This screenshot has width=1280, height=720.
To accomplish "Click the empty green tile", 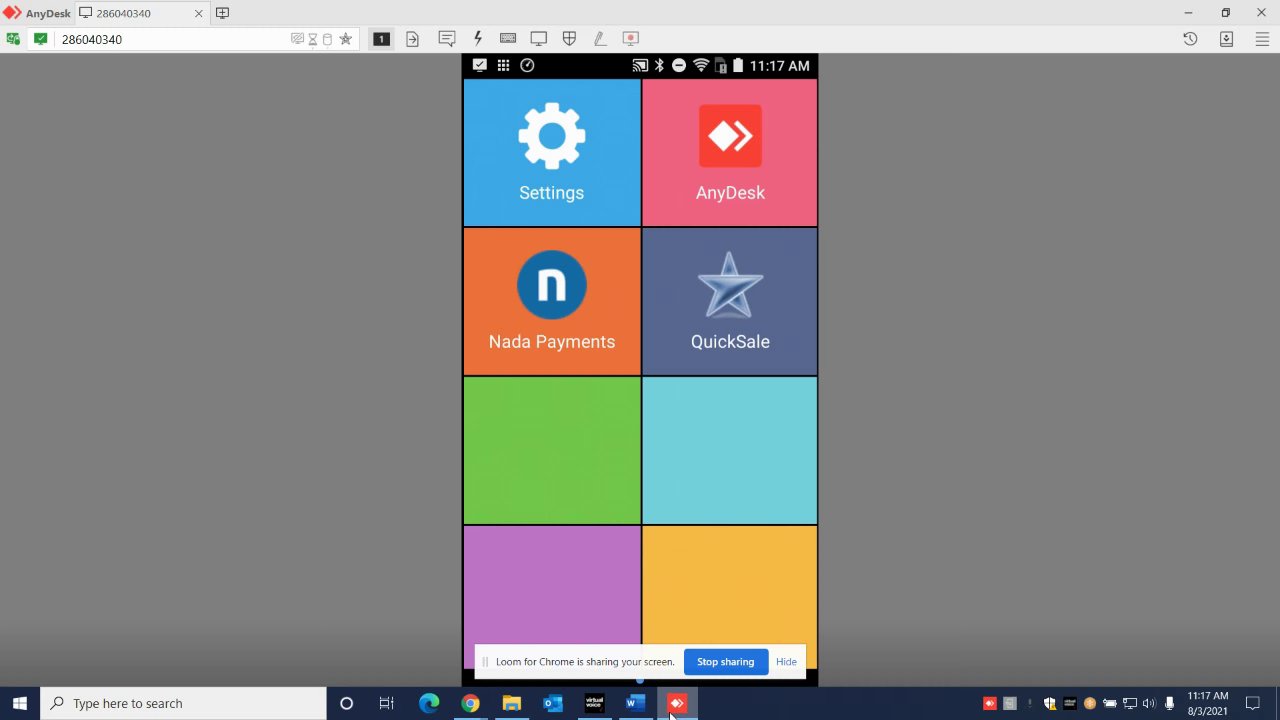I will pyautogui.click(x=552, y=451).
